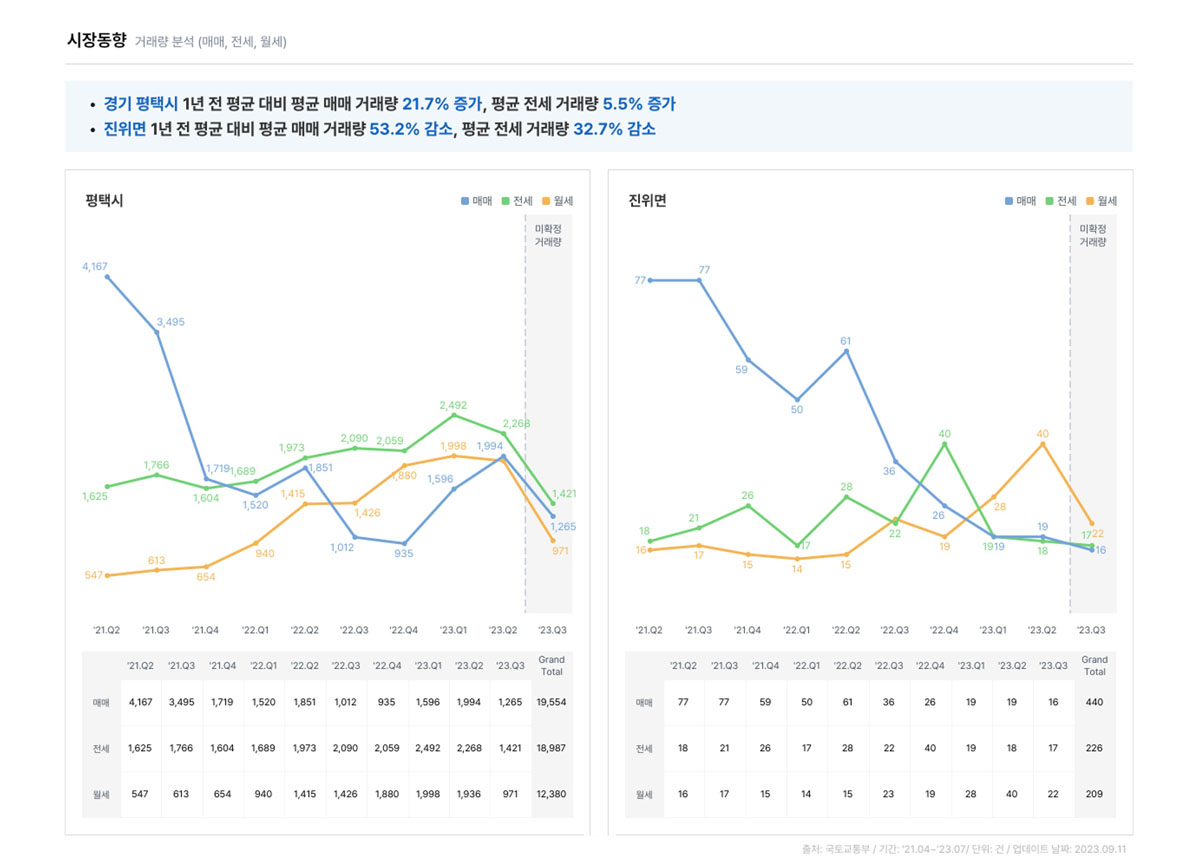This screenshot has height=858, width=1200.
Task: Toggle the 전세 legend entry in 진위면 chart
Action: click(x=1061, y=201)
